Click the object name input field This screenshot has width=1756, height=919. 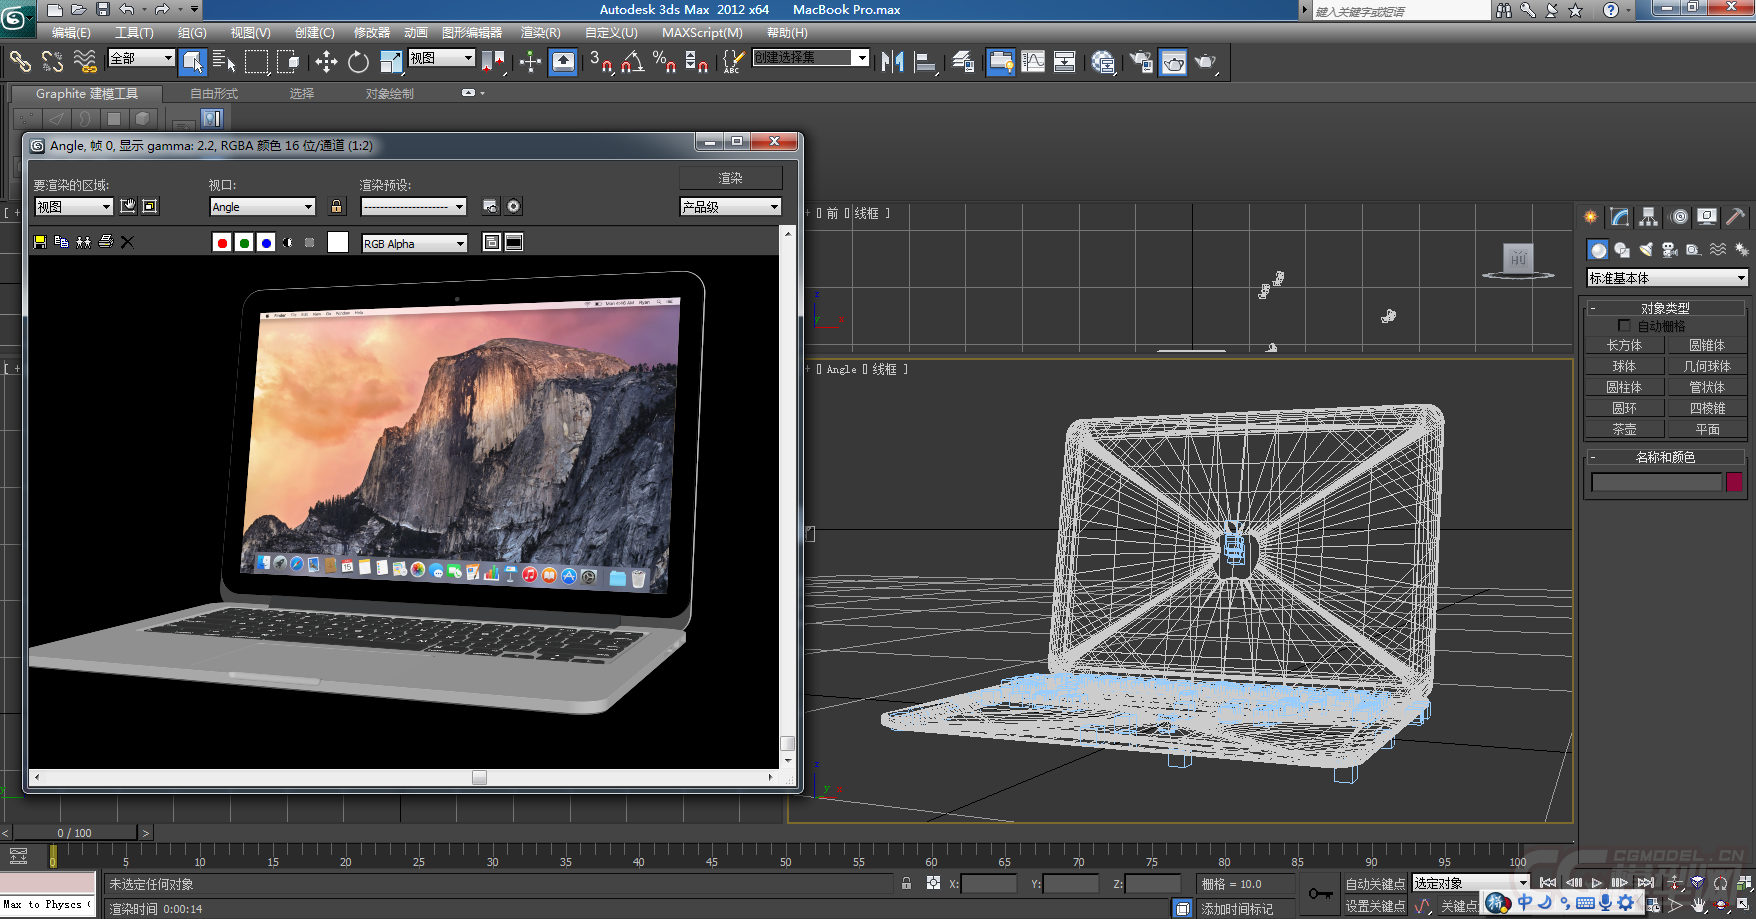click(1656, 482)
